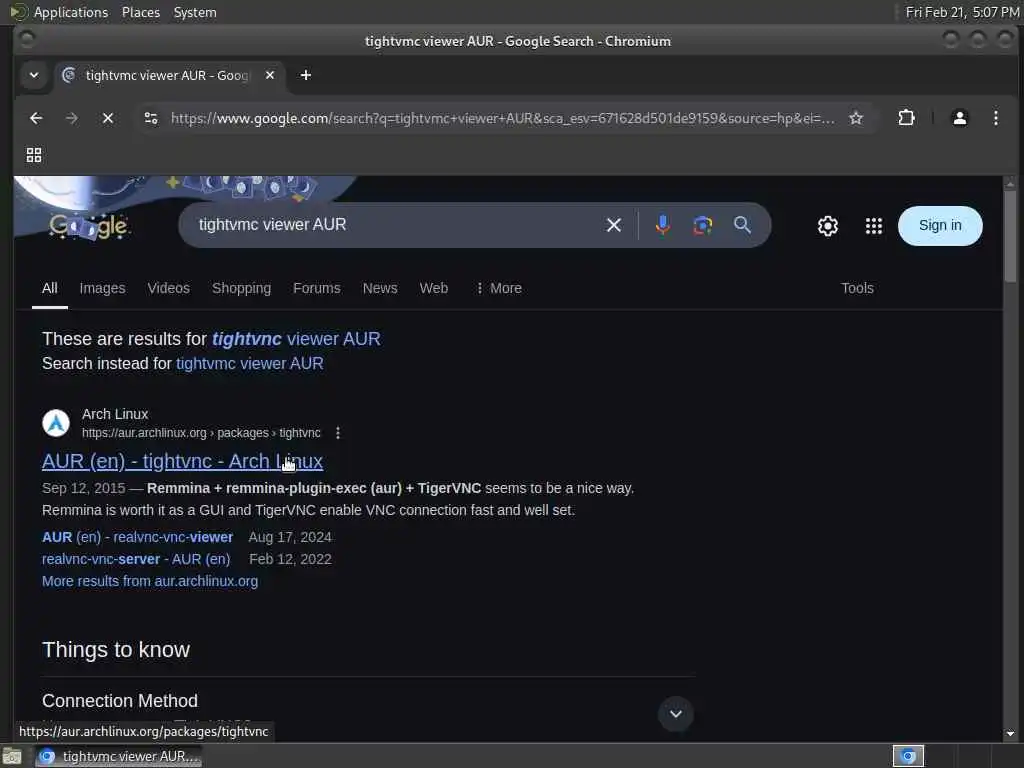The width and height of the screenshot is (1024, 768).
Task: Open a new tab with plus button
Action: point(306,75)
